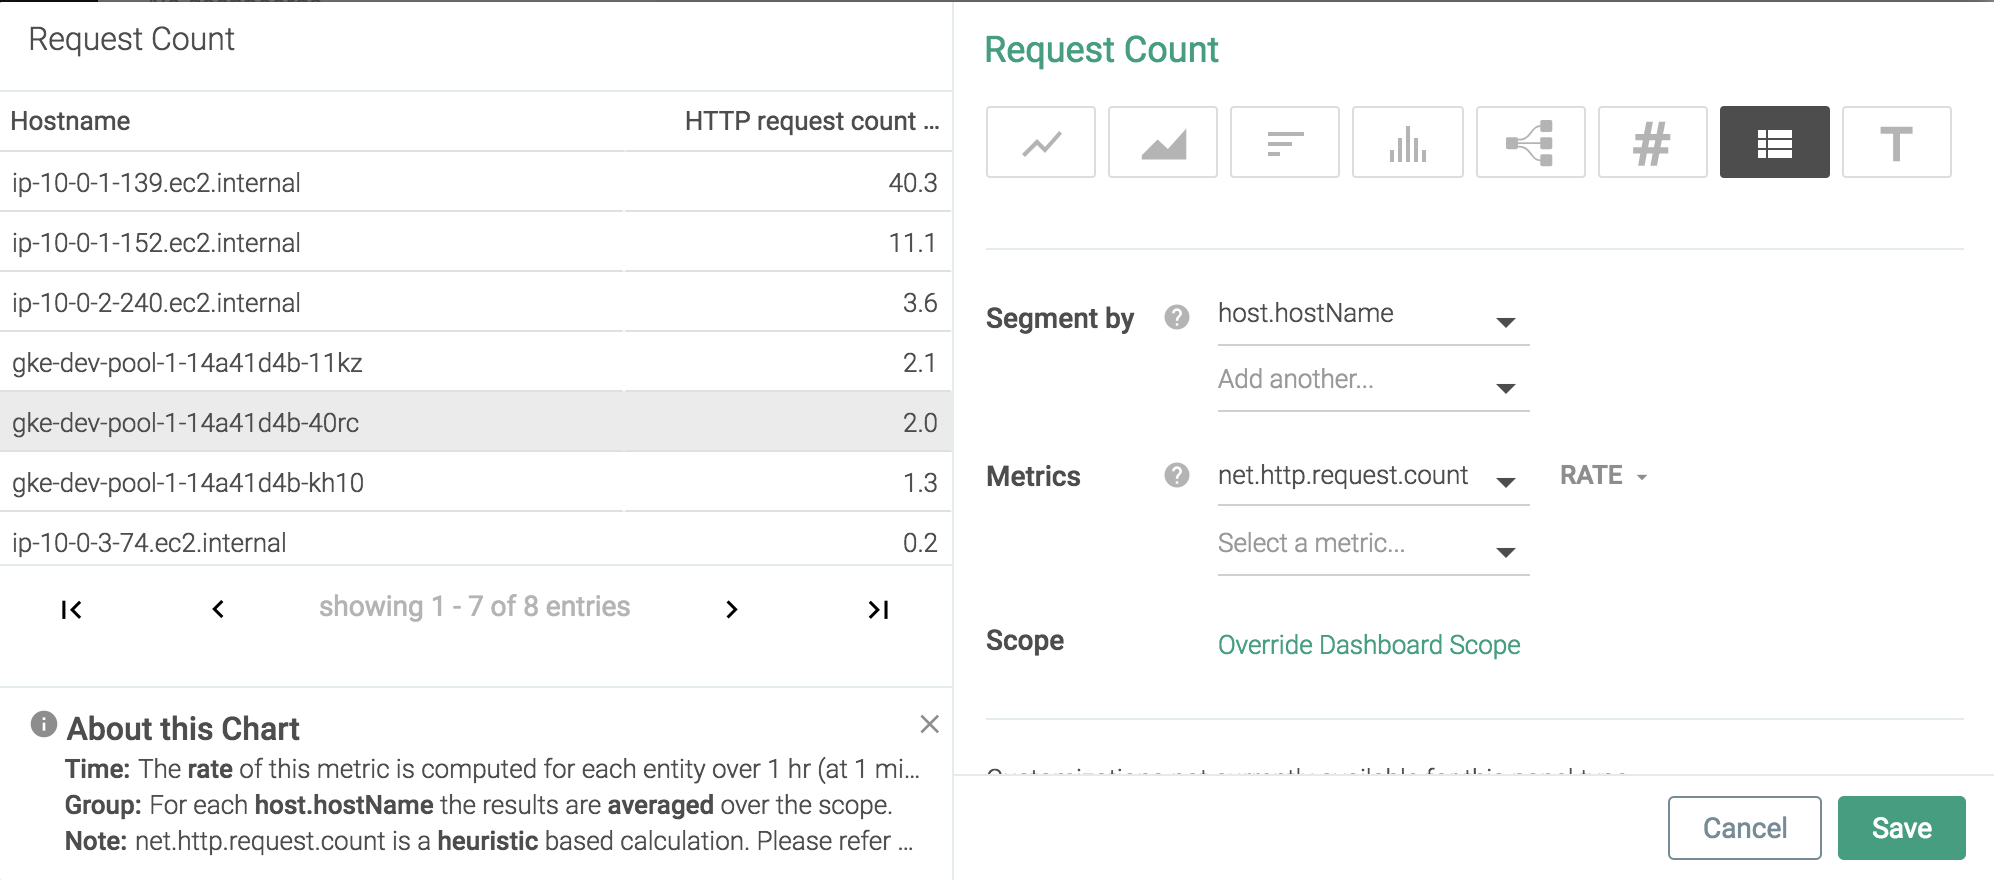Screen dimensions: 1994x880
Task: Select the area chart panel type
Action: point(1163,142)
